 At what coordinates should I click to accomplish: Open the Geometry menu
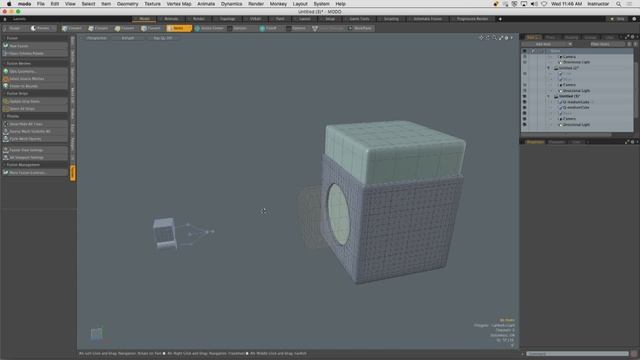pos(127,4)
